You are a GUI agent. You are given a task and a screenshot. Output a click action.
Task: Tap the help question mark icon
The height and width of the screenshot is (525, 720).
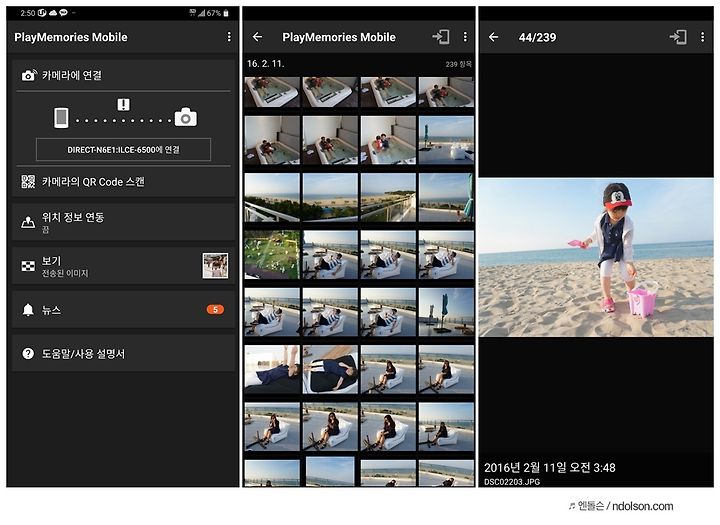click(x=28, y=354)
